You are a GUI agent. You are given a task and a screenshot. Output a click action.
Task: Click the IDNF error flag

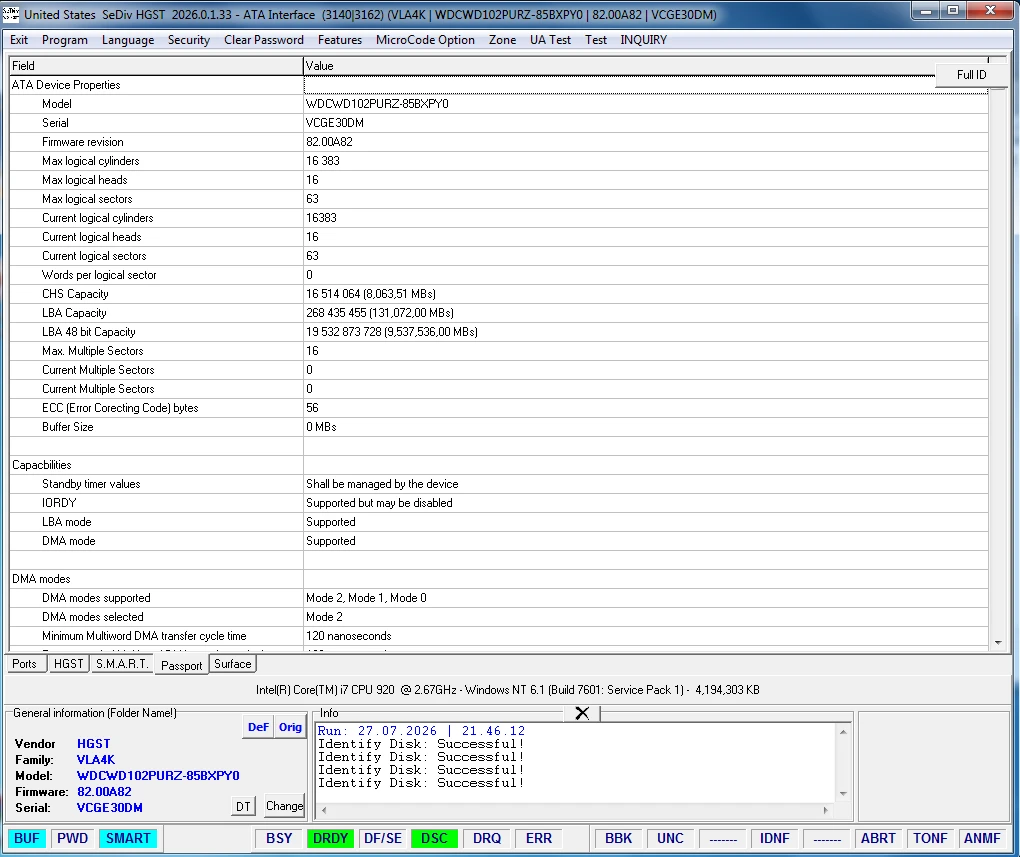tap(774, 838)
